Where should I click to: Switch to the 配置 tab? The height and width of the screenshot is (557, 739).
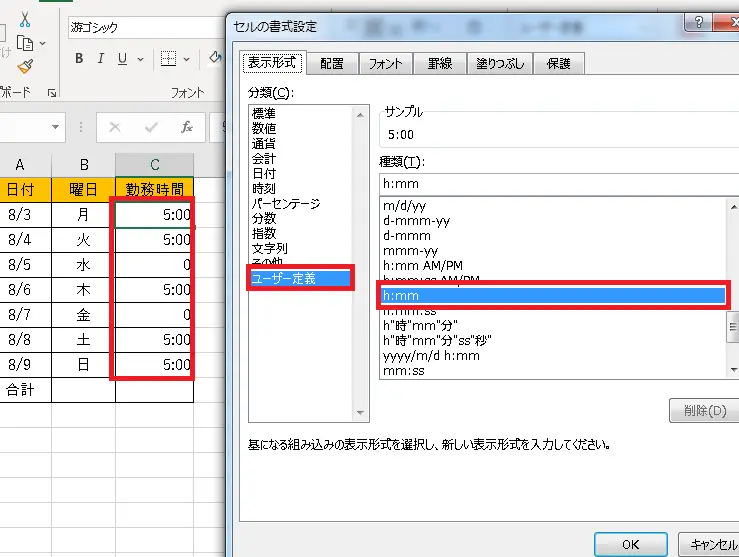pos(332,63)
